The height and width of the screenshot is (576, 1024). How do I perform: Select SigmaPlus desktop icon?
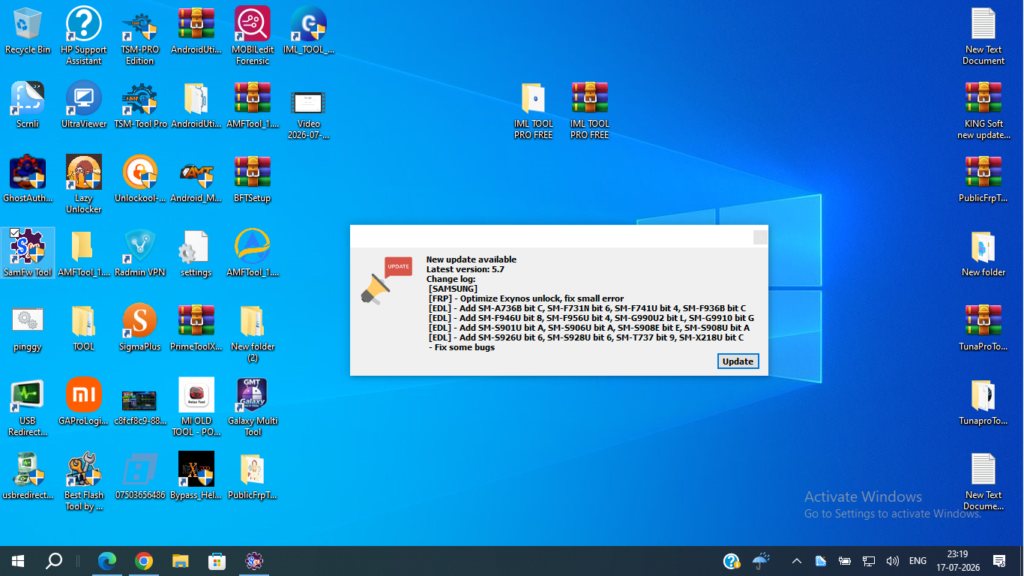pyautogui.click(x=140, y=328)
